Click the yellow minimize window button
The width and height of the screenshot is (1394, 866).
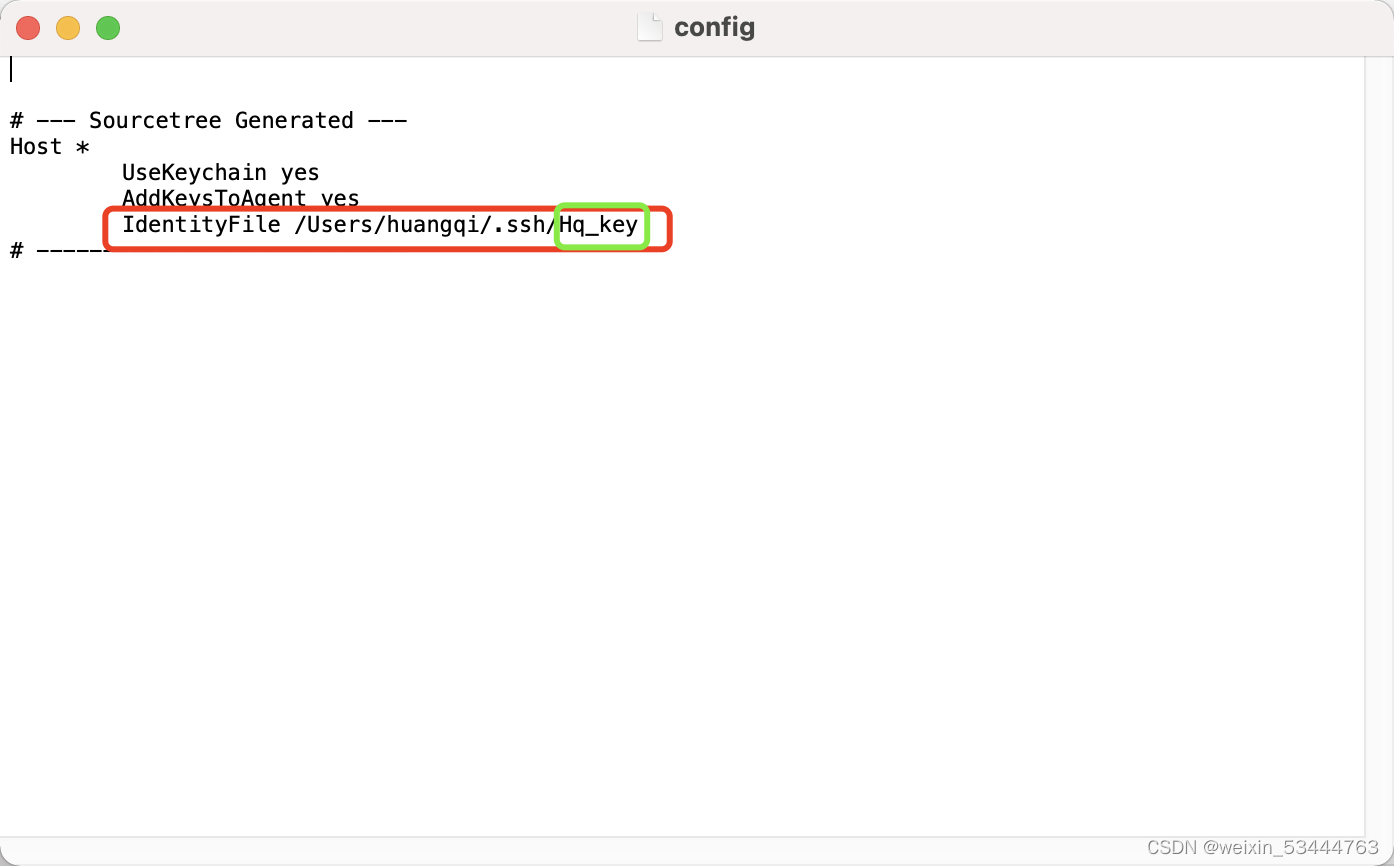[68, 28]
